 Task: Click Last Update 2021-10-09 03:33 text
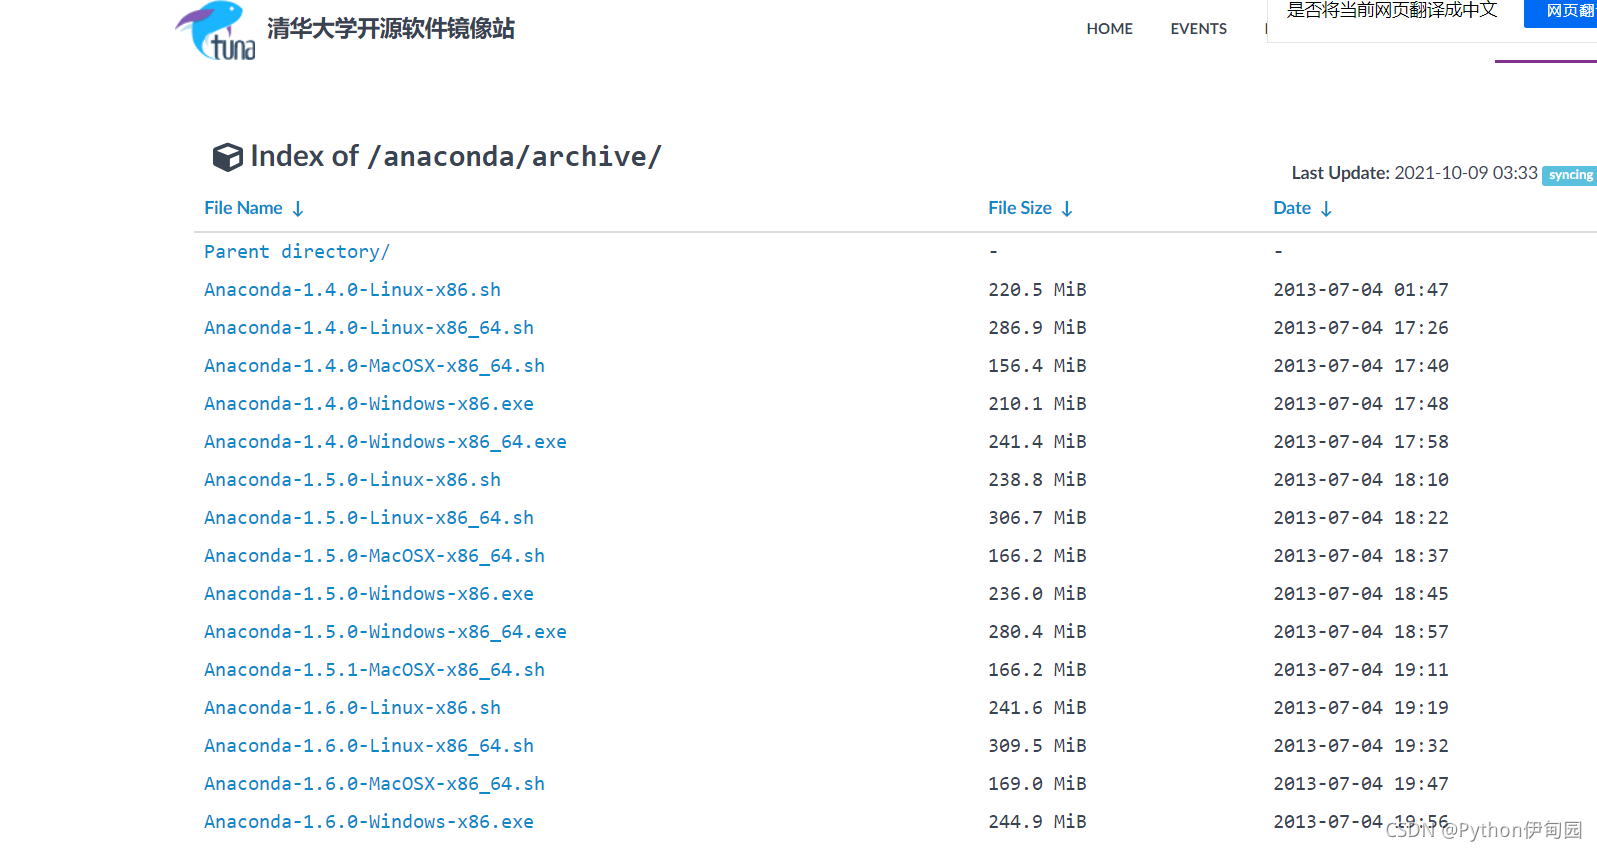[1414, 173]
